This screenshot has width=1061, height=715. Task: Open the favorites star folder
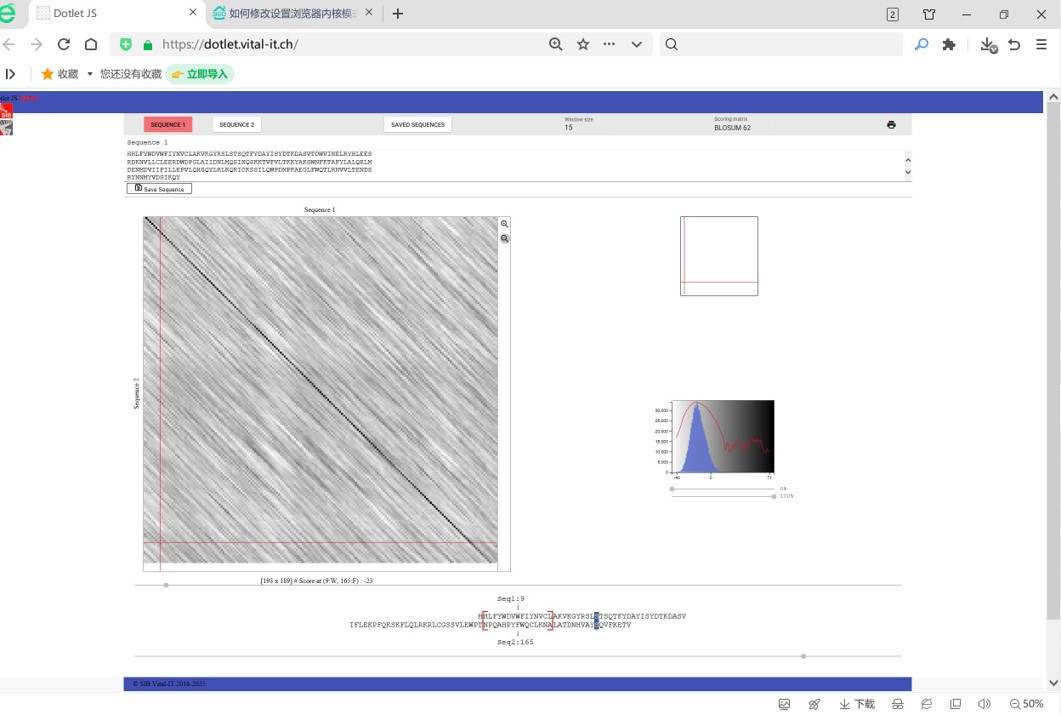click(x=60, y=74)
